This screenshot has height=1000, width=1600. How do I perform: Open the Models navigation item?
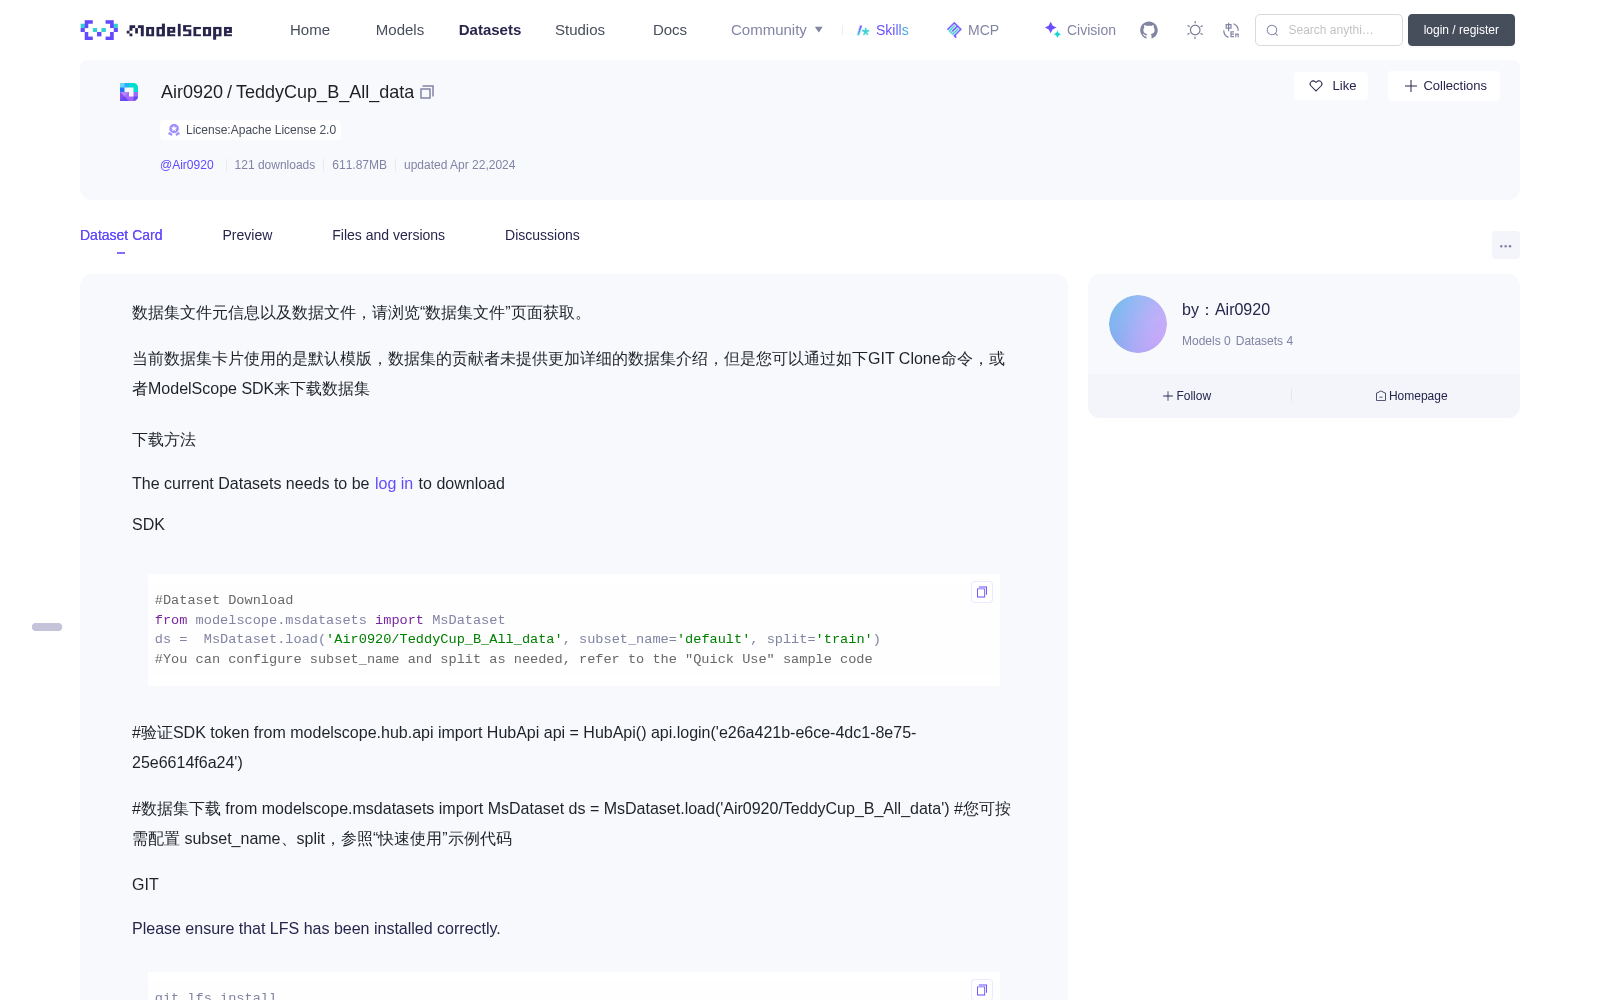tap(400, 30)
